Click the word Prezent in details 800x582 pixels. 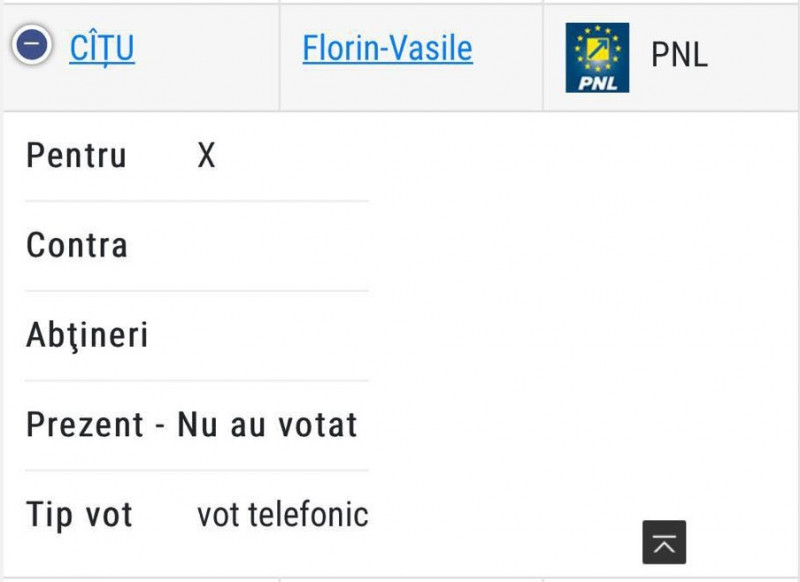click(x=85, y=424)
